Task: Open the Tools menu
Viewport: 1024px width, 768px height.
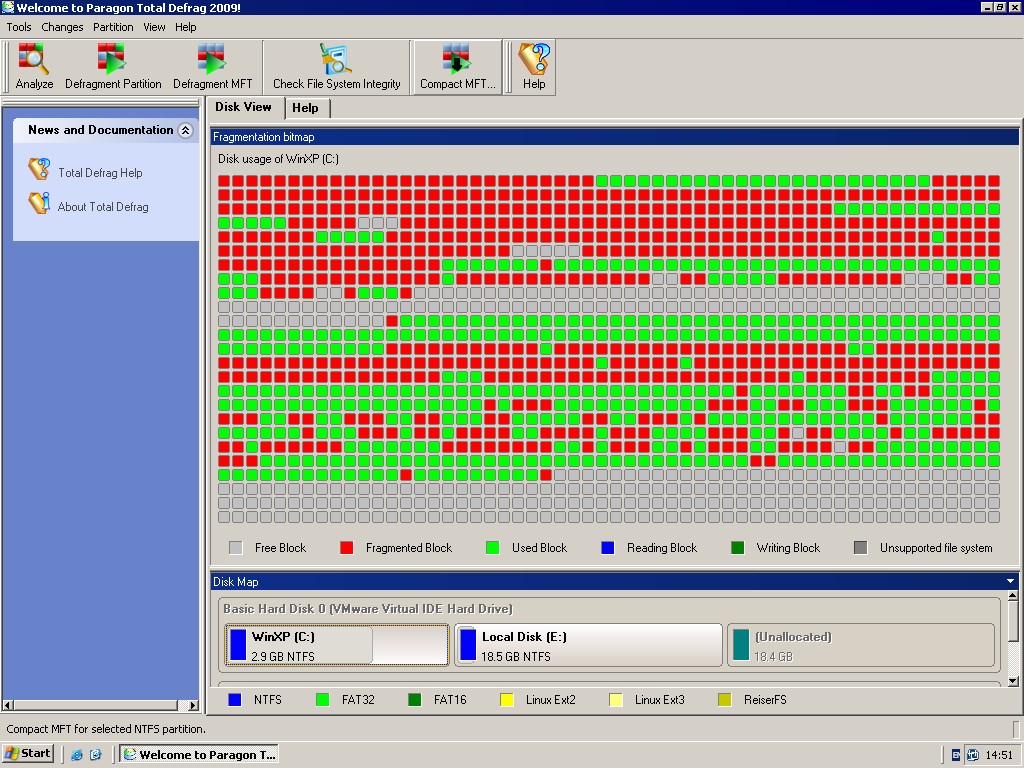Action: click(19, 27)
